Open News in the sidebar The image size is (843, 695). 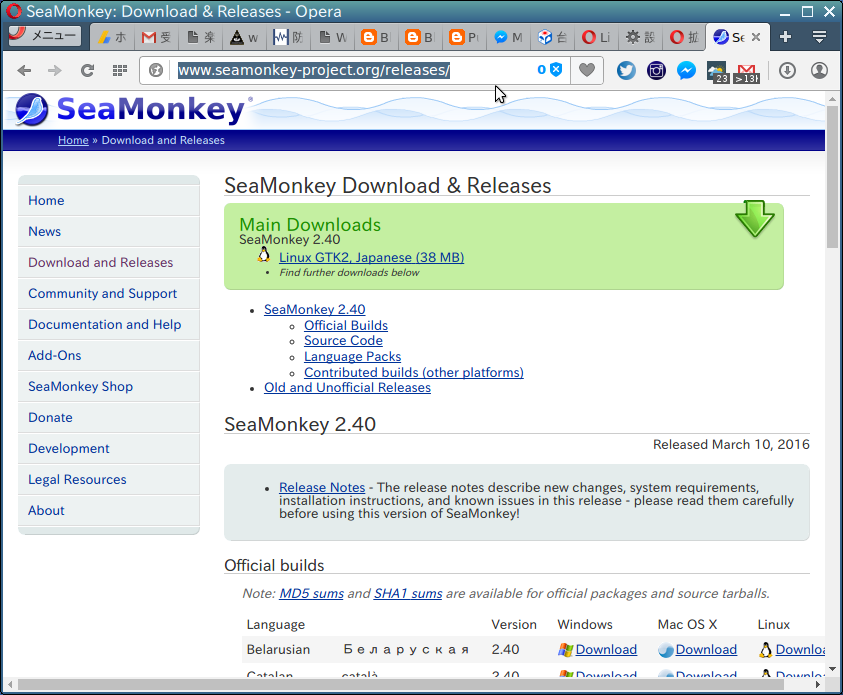point(109,232)
